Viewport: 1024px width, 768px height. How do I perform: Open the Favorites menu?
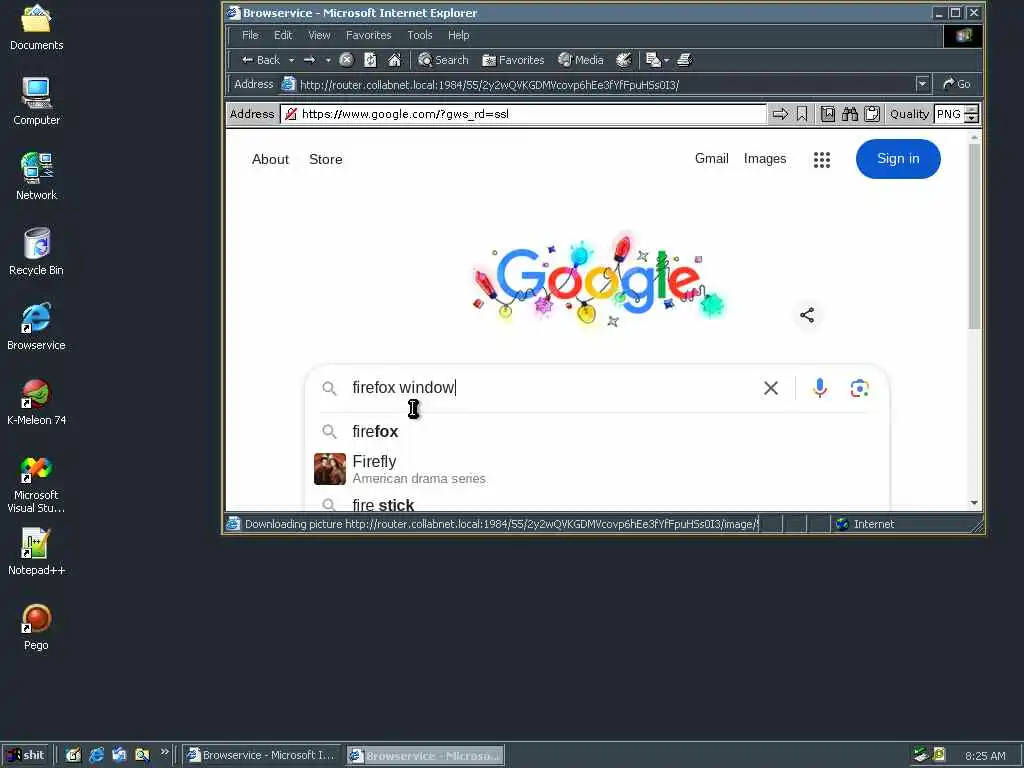pos(368,35)
